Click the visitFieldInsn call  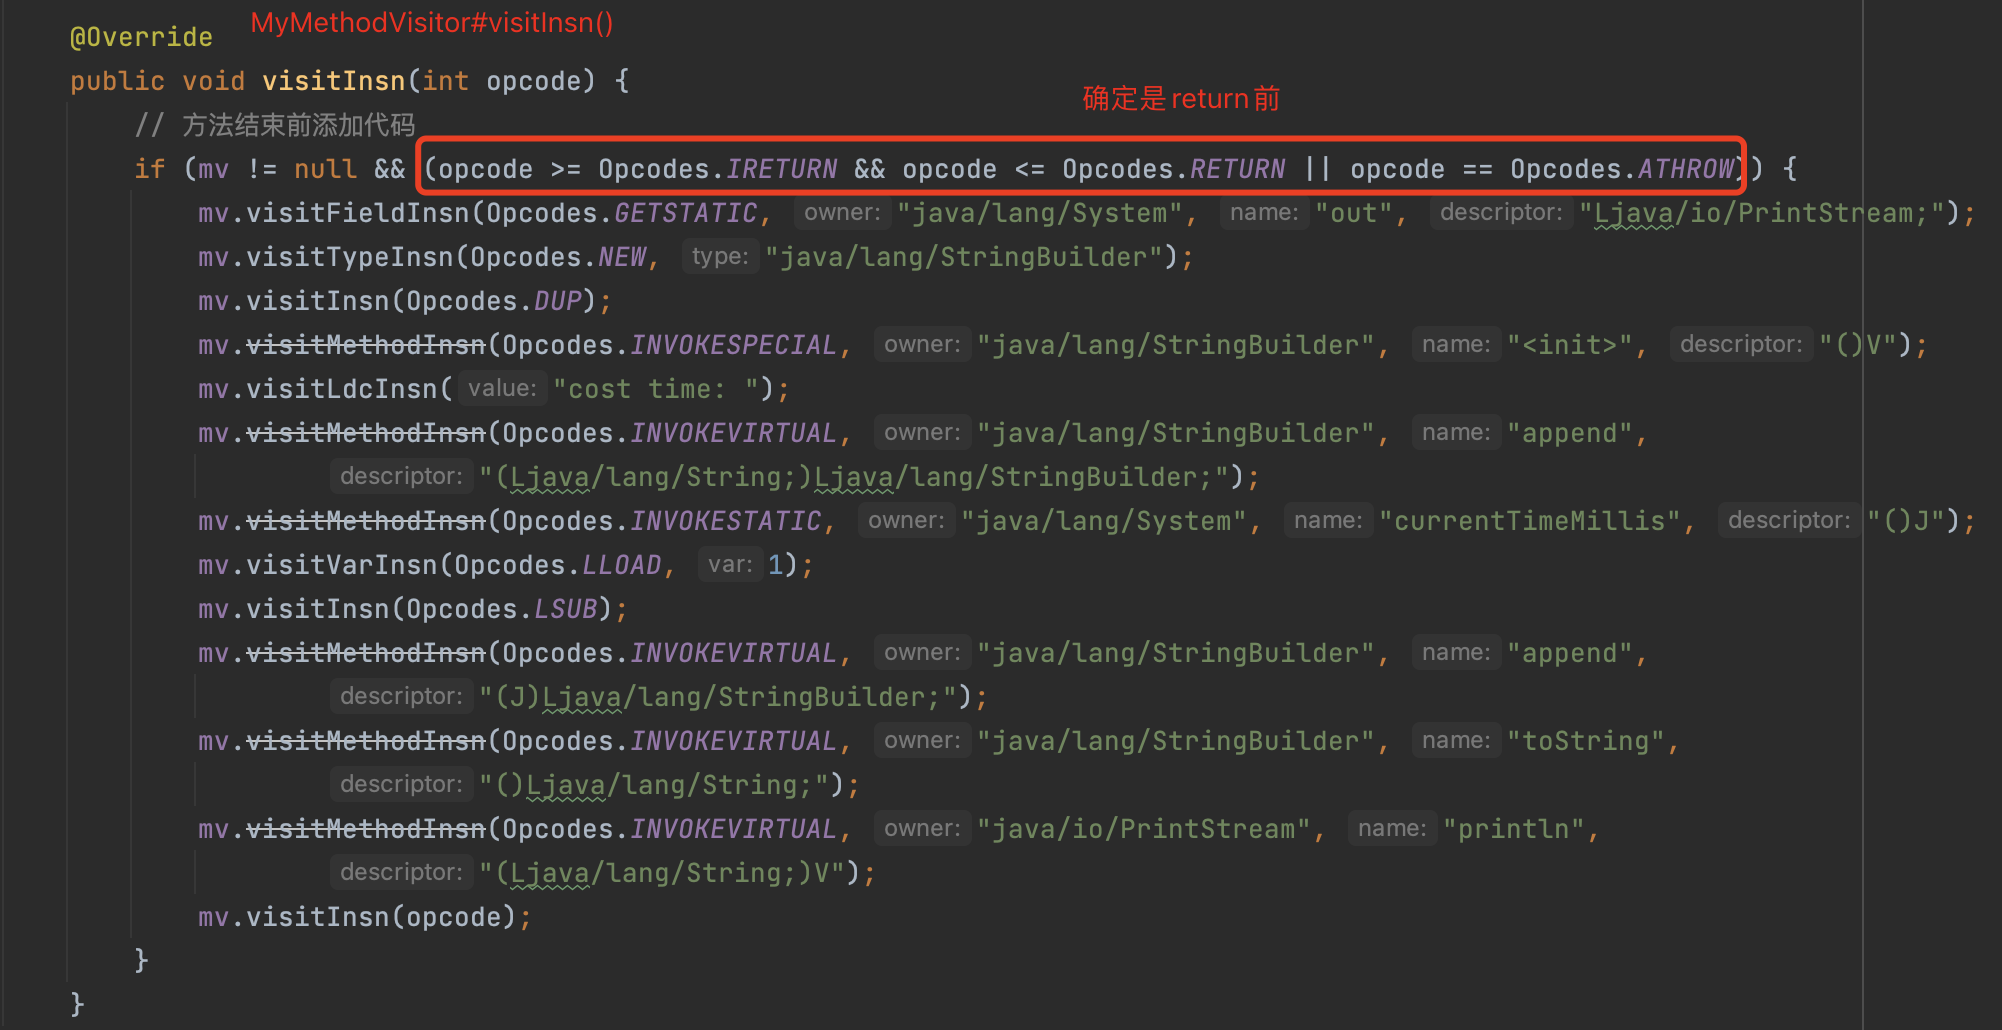tap(358, 213)
